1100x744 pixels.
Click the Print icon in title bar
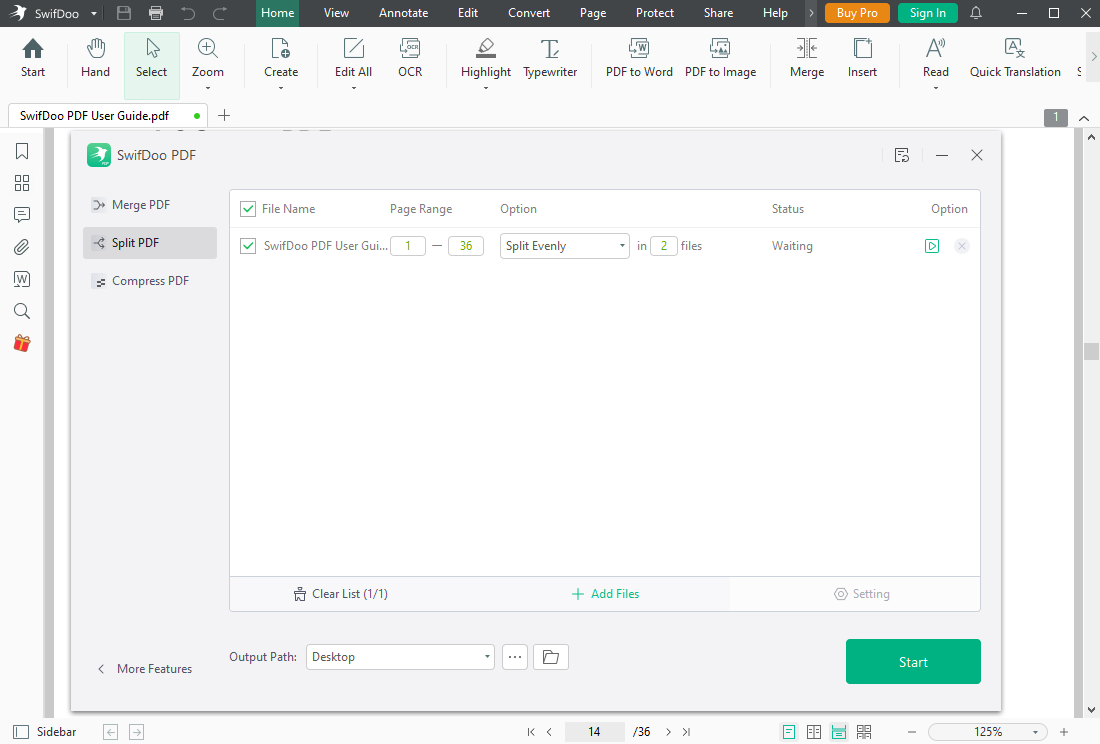point(156,13)
